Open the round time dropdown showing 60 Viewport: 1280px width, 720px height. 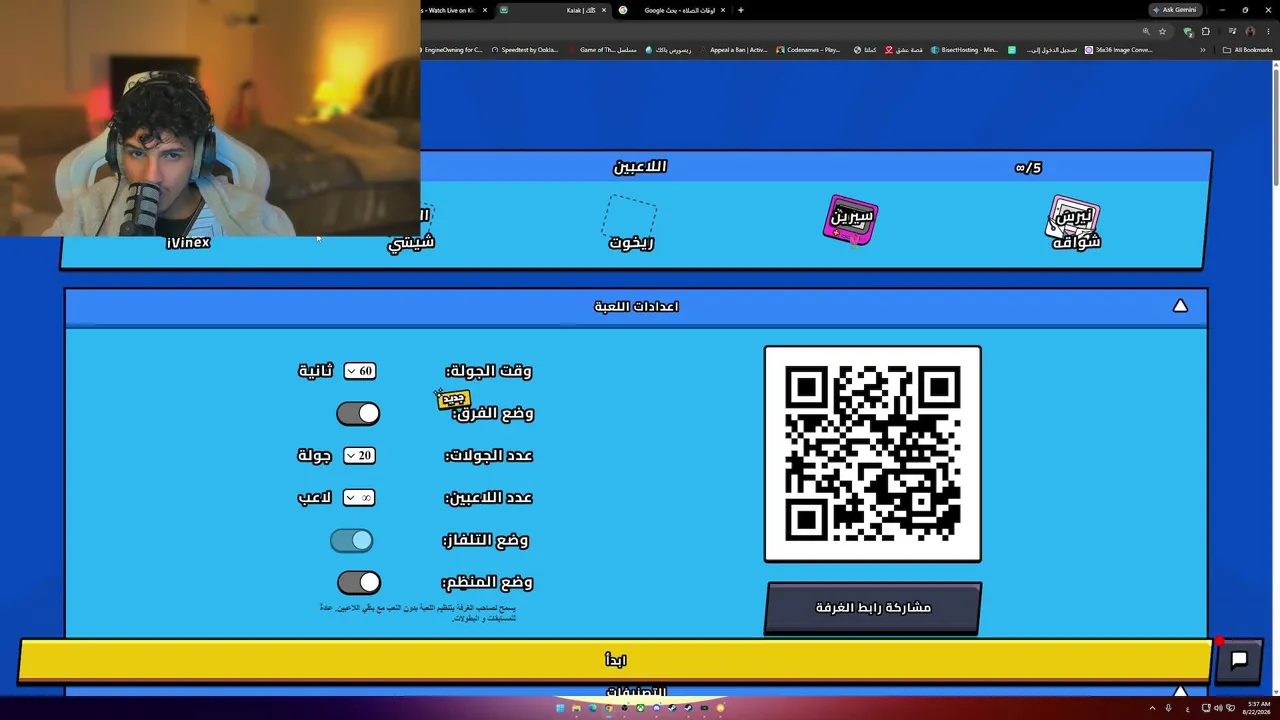(x=360, y=371)
